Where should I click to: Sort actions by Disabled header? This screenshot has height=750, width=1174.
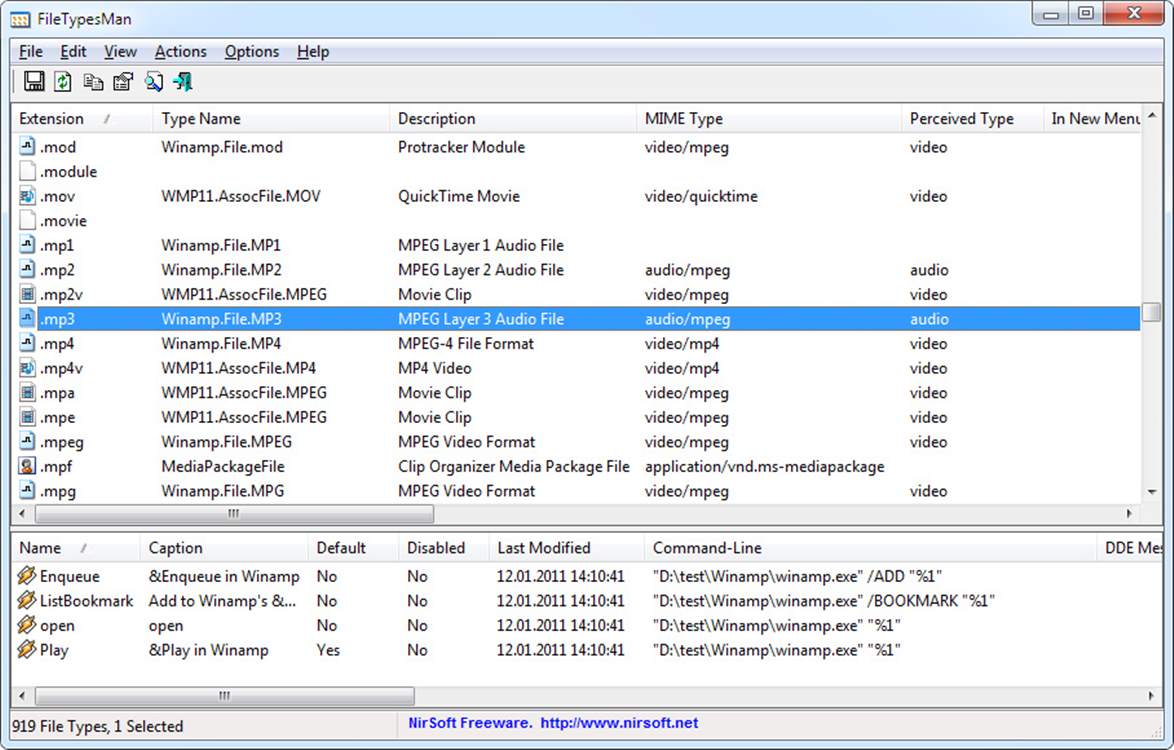click(444, 548)
